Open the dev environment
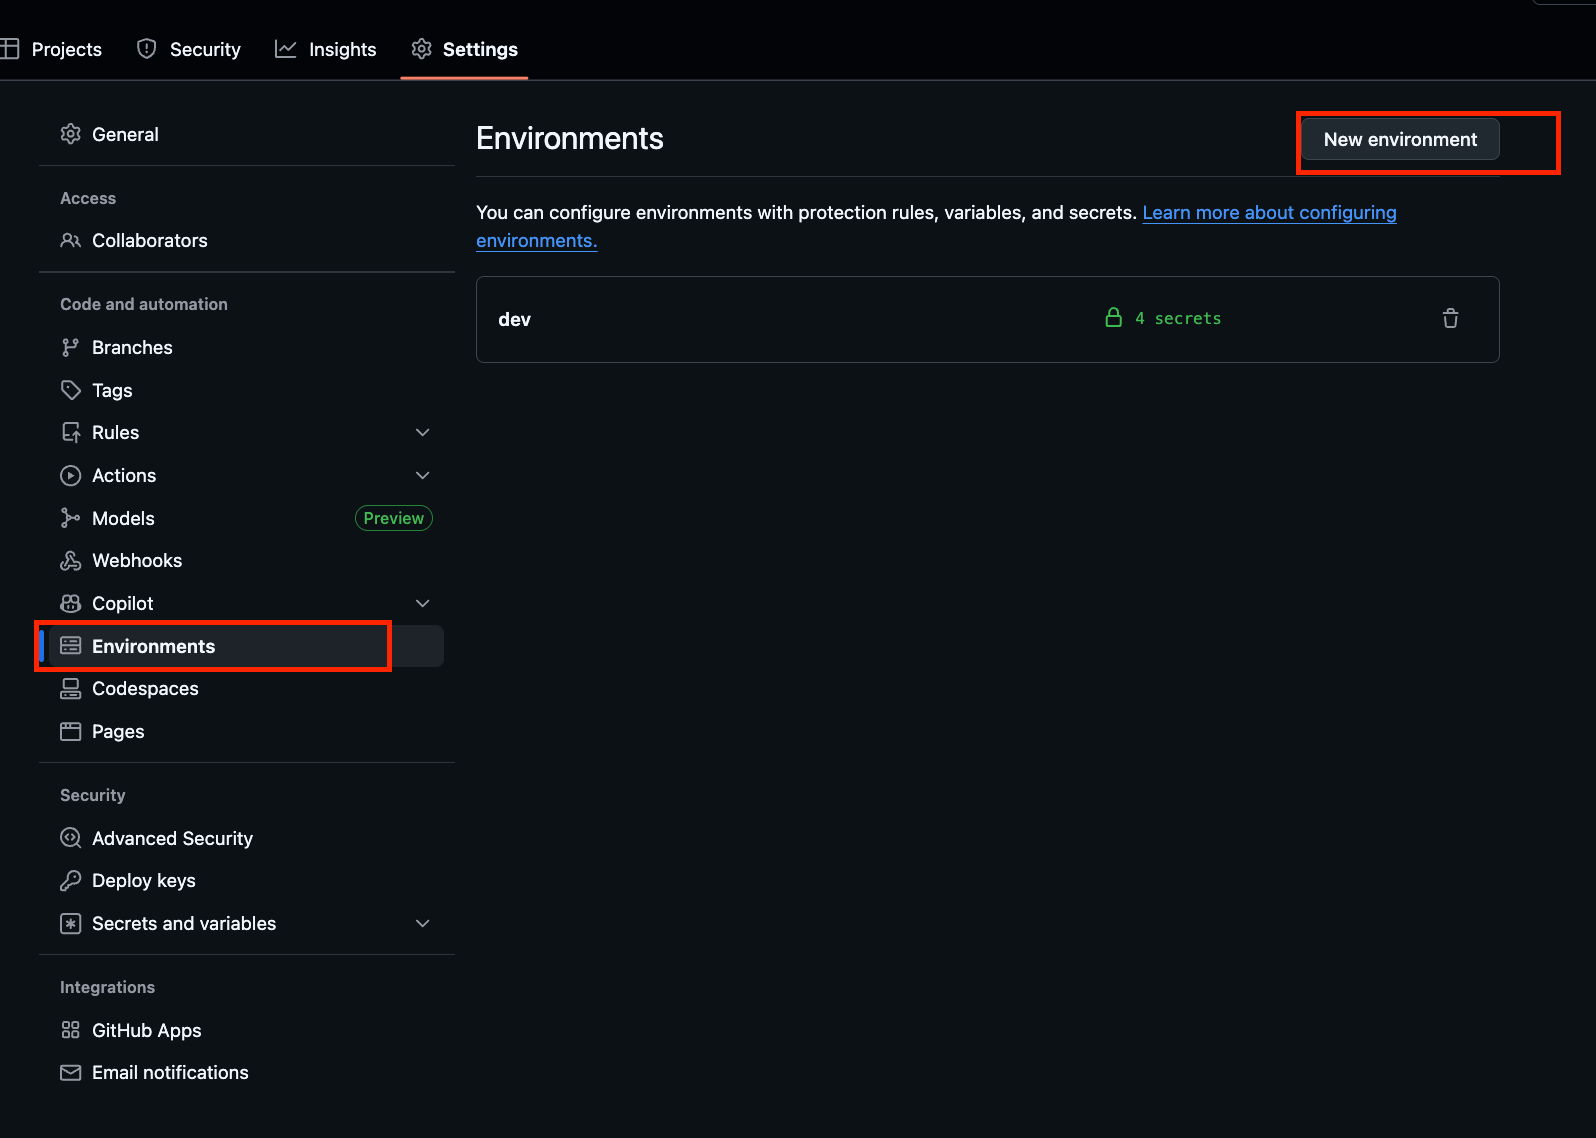Screen dimensions: 1596x1138 [x=515, y=320]
